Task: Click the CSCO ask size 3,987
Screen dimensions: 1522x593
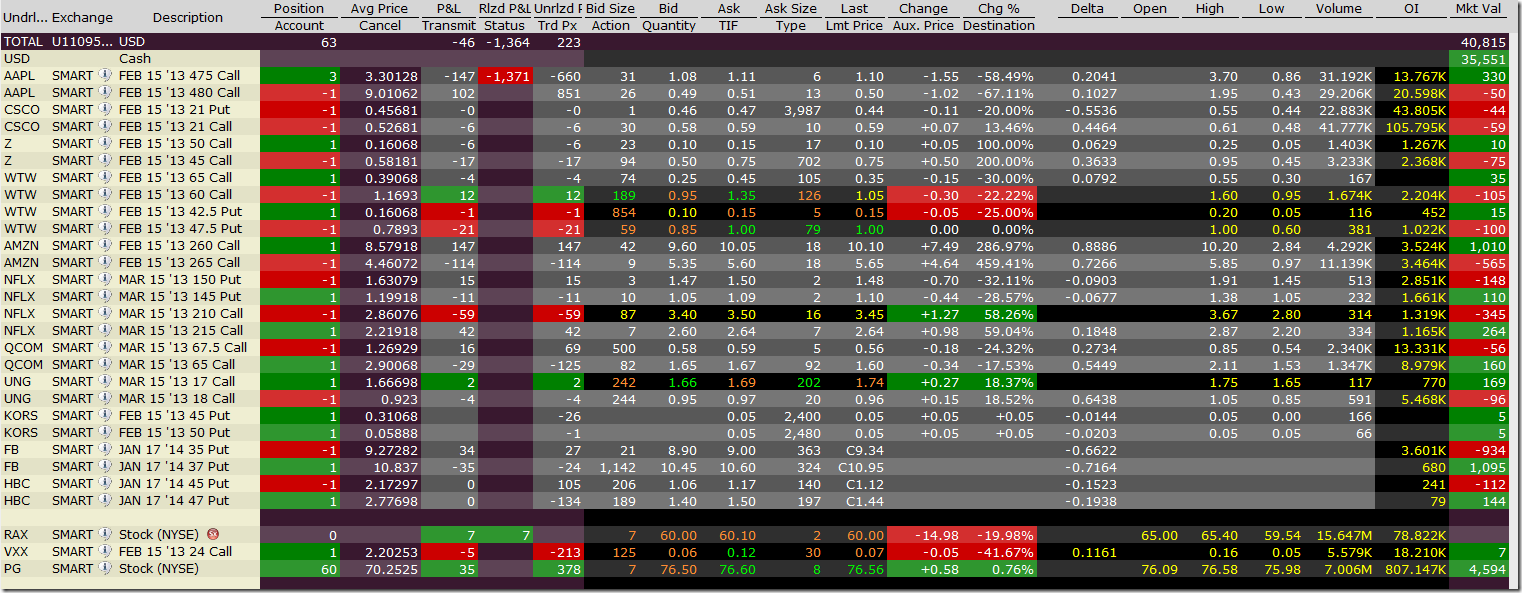Action: point(801,110)
